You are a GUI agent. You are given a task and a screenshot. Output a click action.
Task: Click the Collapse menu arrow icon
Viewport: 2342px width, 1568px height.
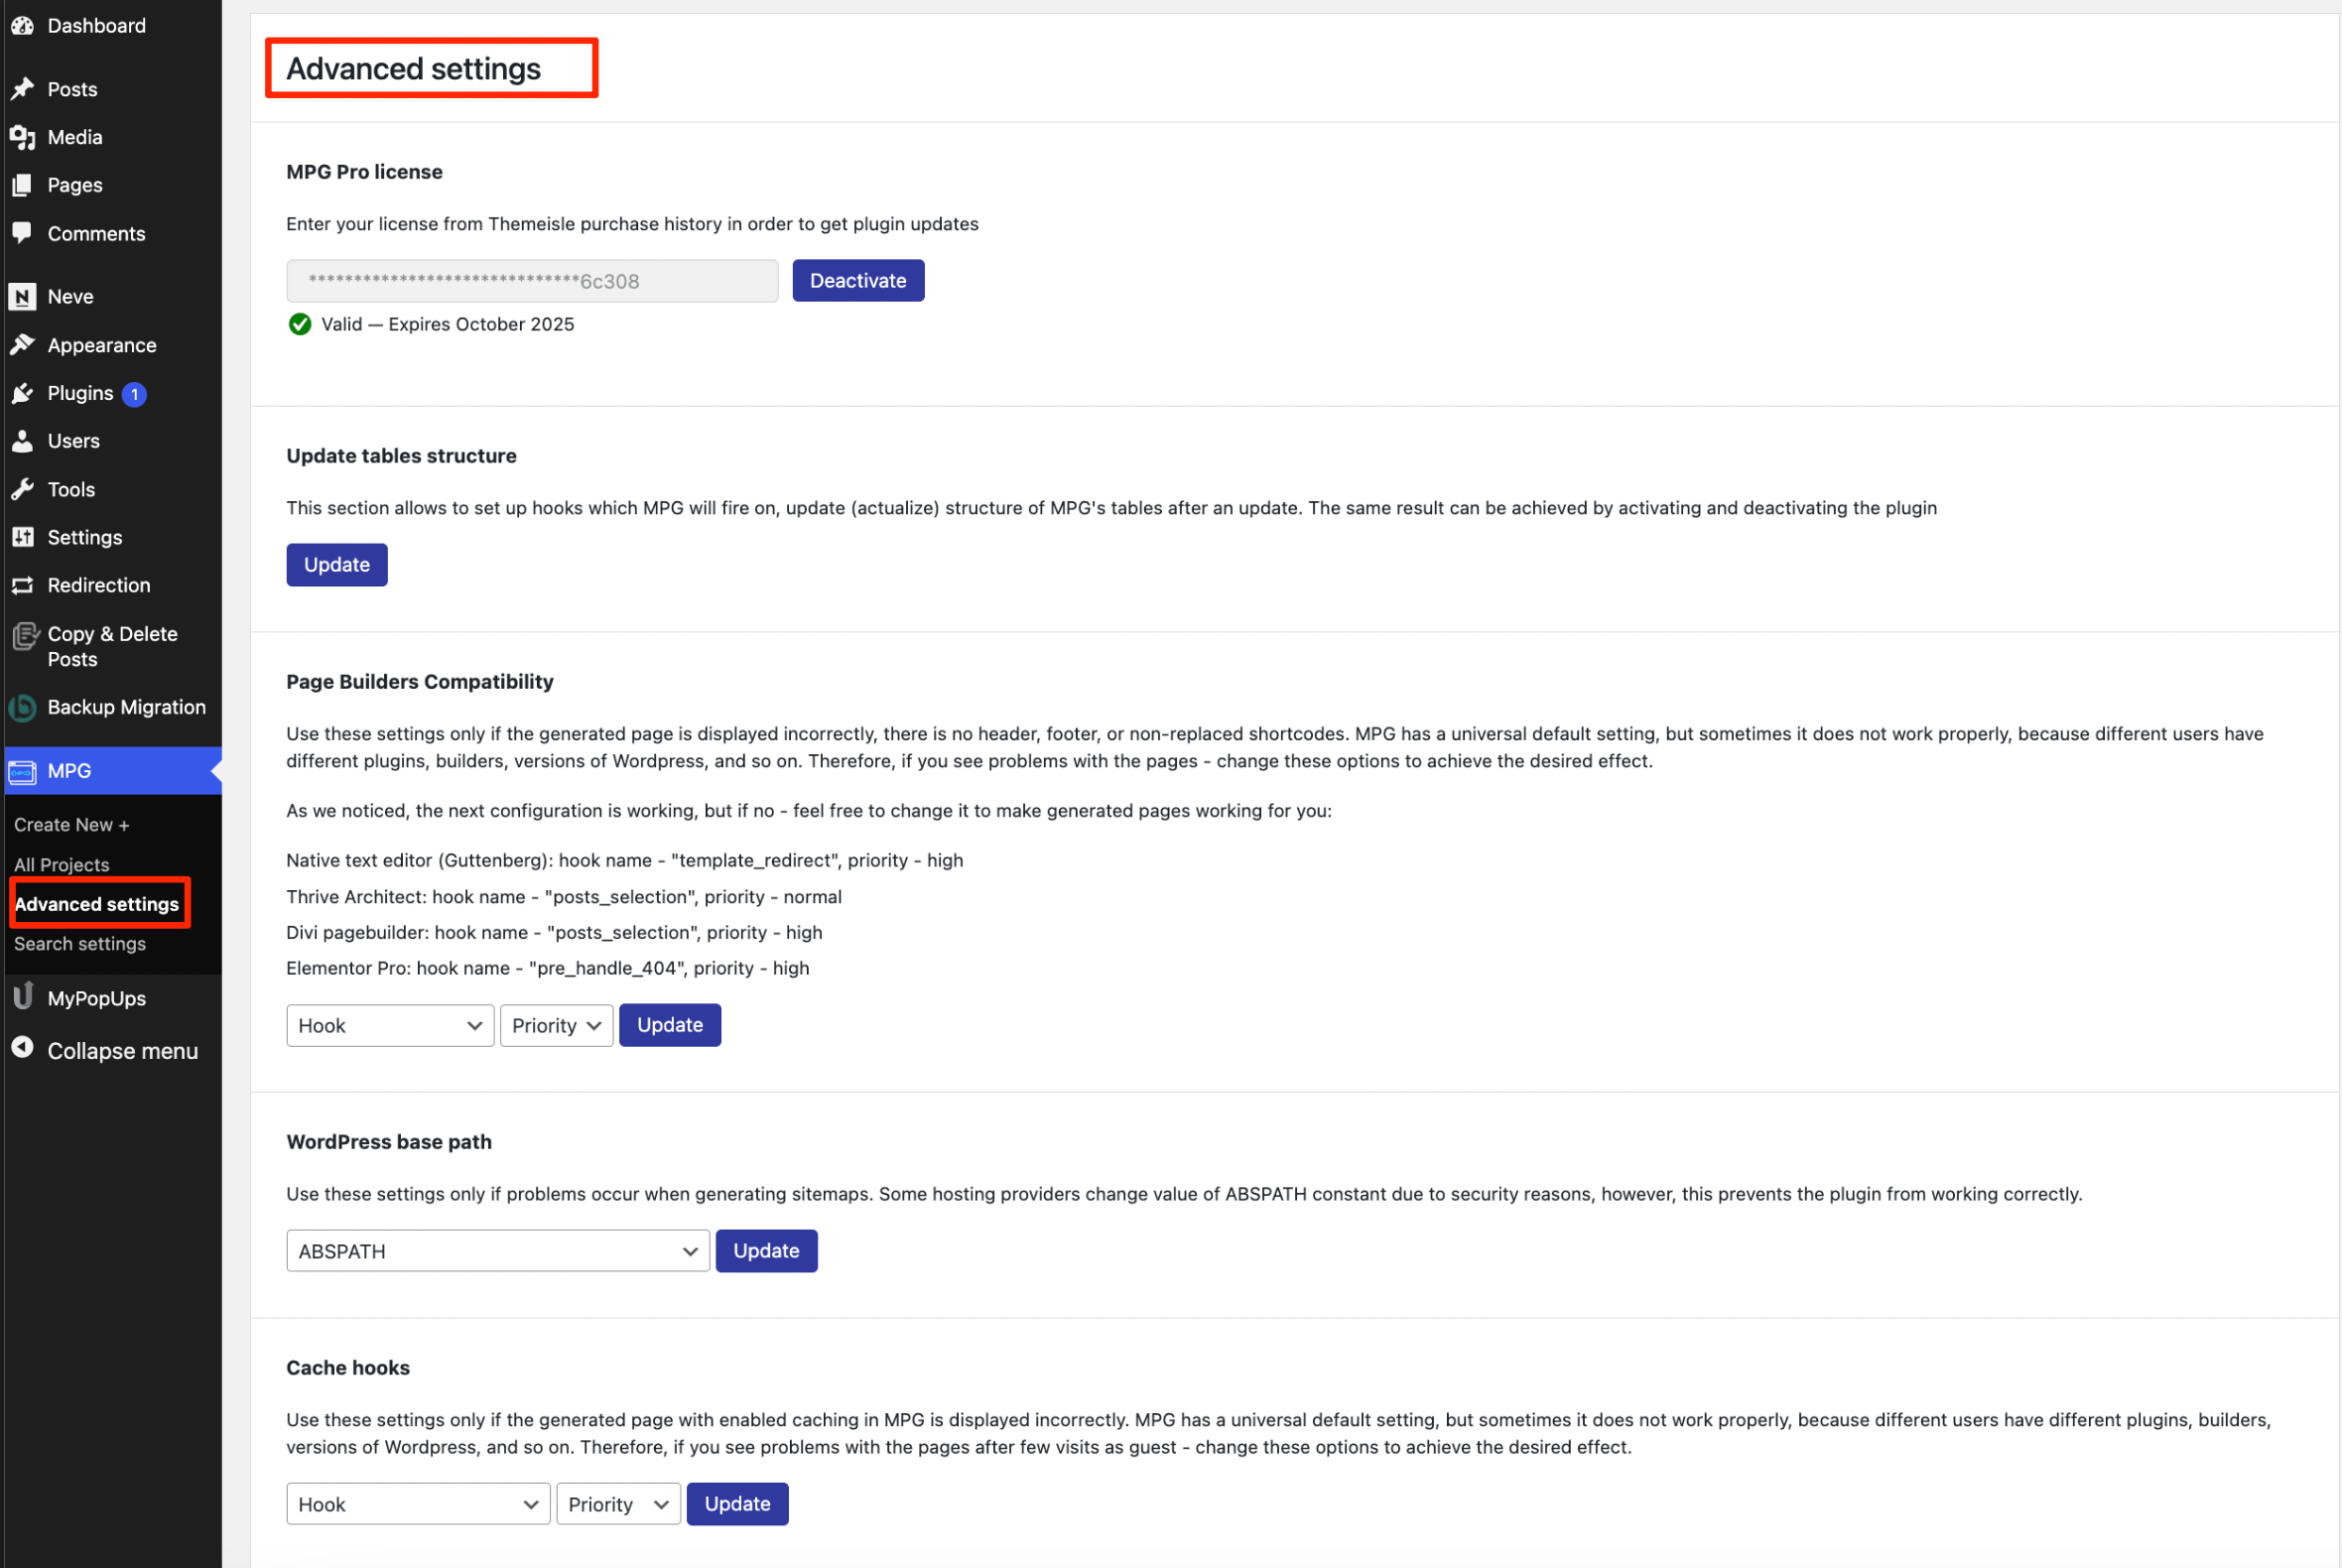pyautogui.click(x=22, y=1049)
